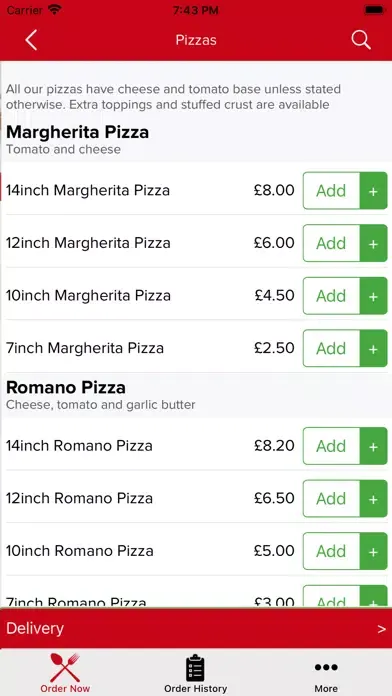Add 10inch Margherita Pizza to order
Screen dimensions: 392x696
click(331, 296)
